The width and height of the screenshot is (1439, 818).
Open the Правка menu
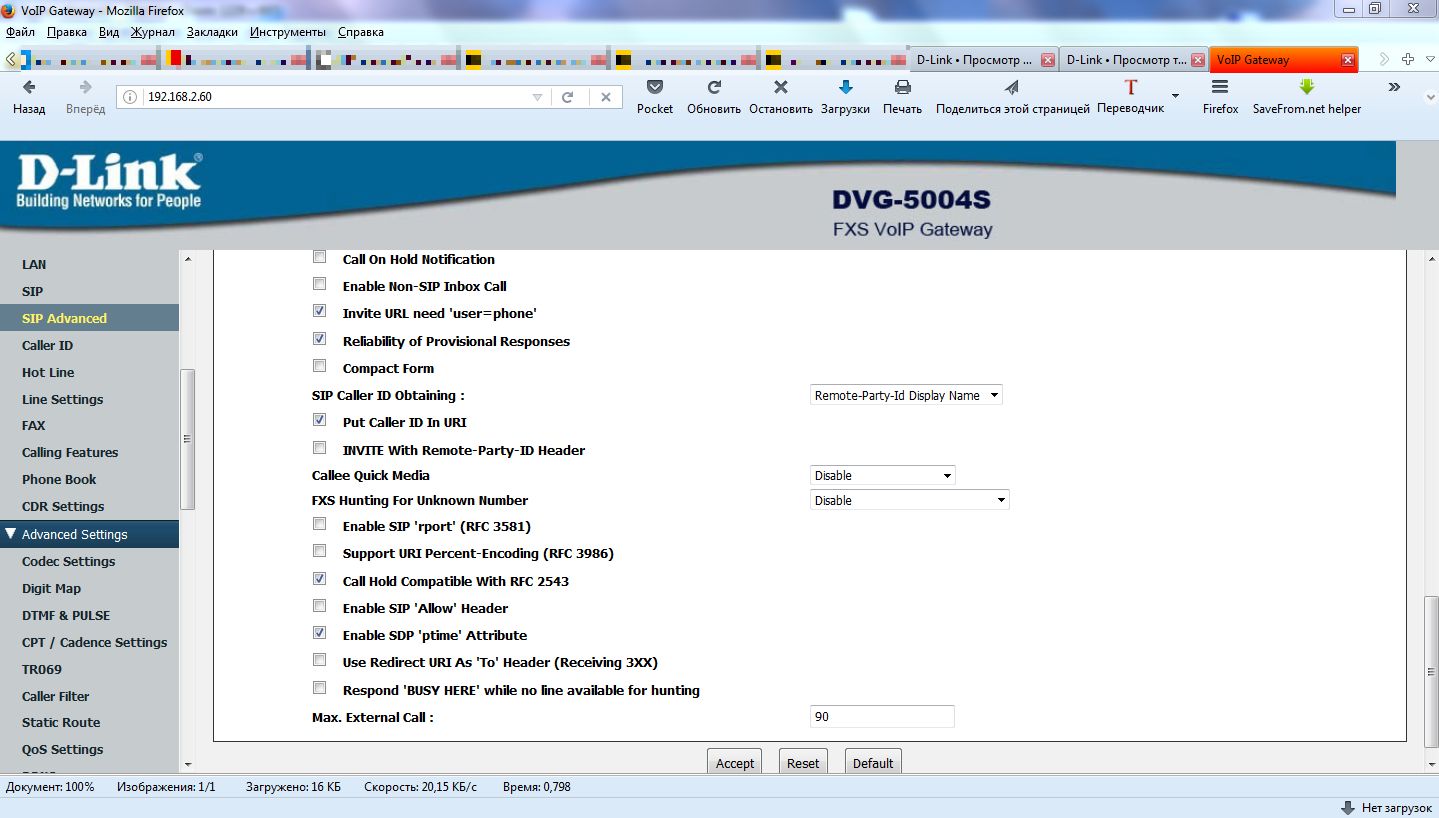click(x=67, y=32)
